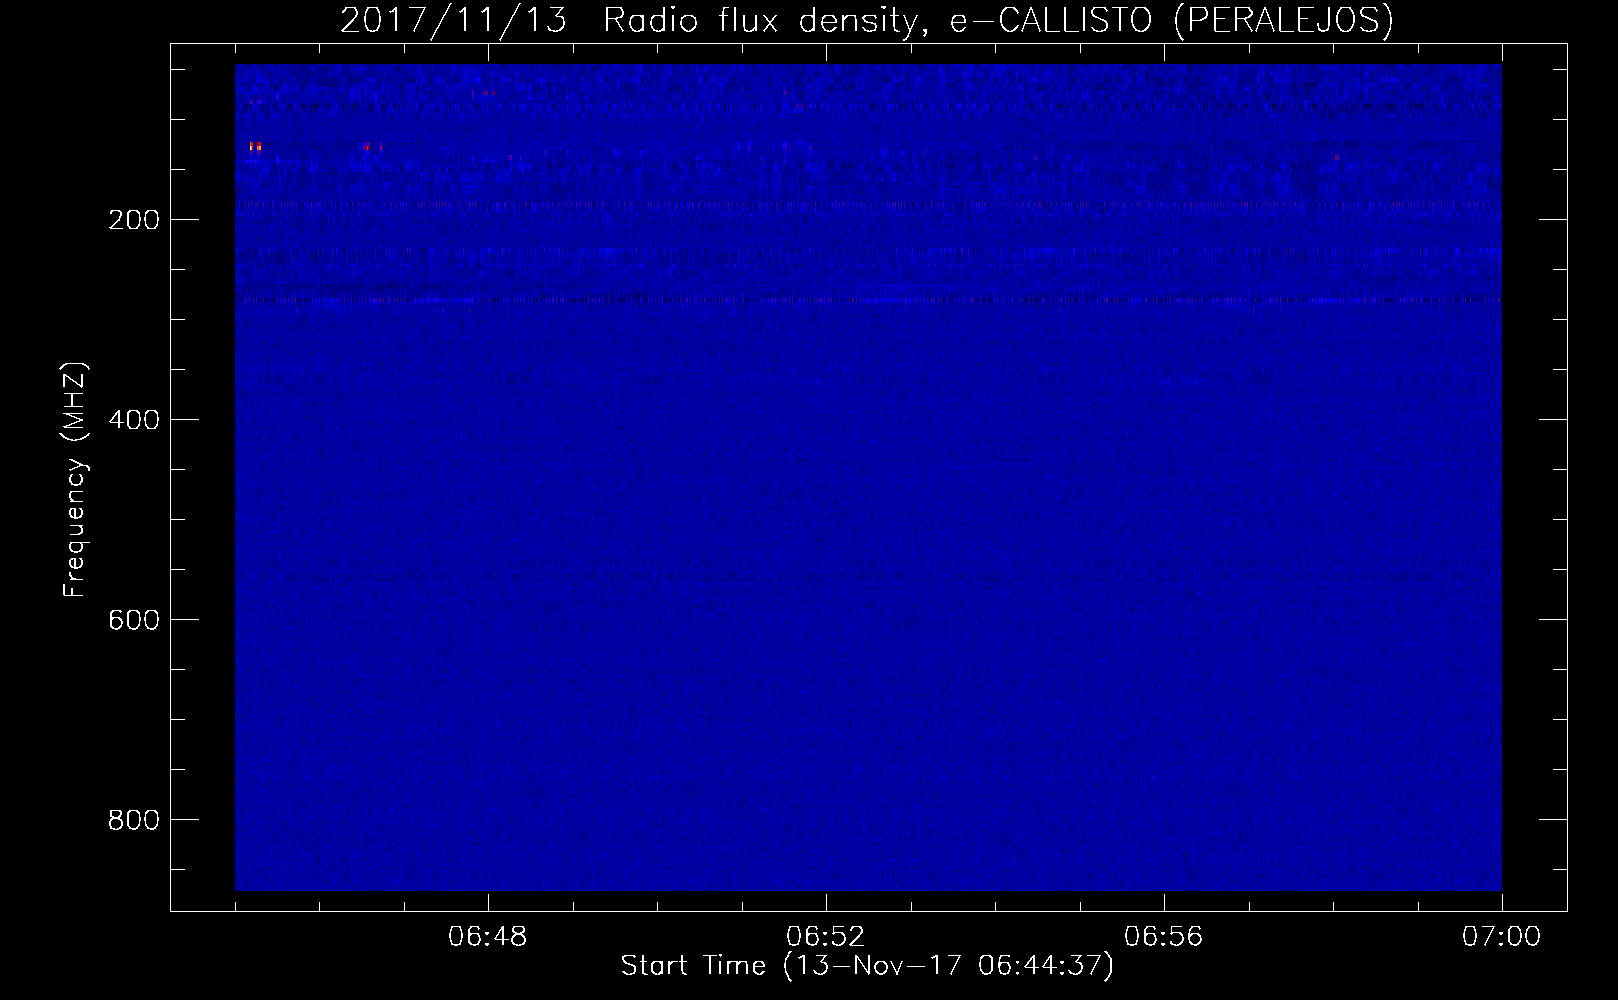Image resolution: width=1618 pixels, height=1000 pixels.
Task: Click the '06:56' time tick label
Action: point(1164,937)
